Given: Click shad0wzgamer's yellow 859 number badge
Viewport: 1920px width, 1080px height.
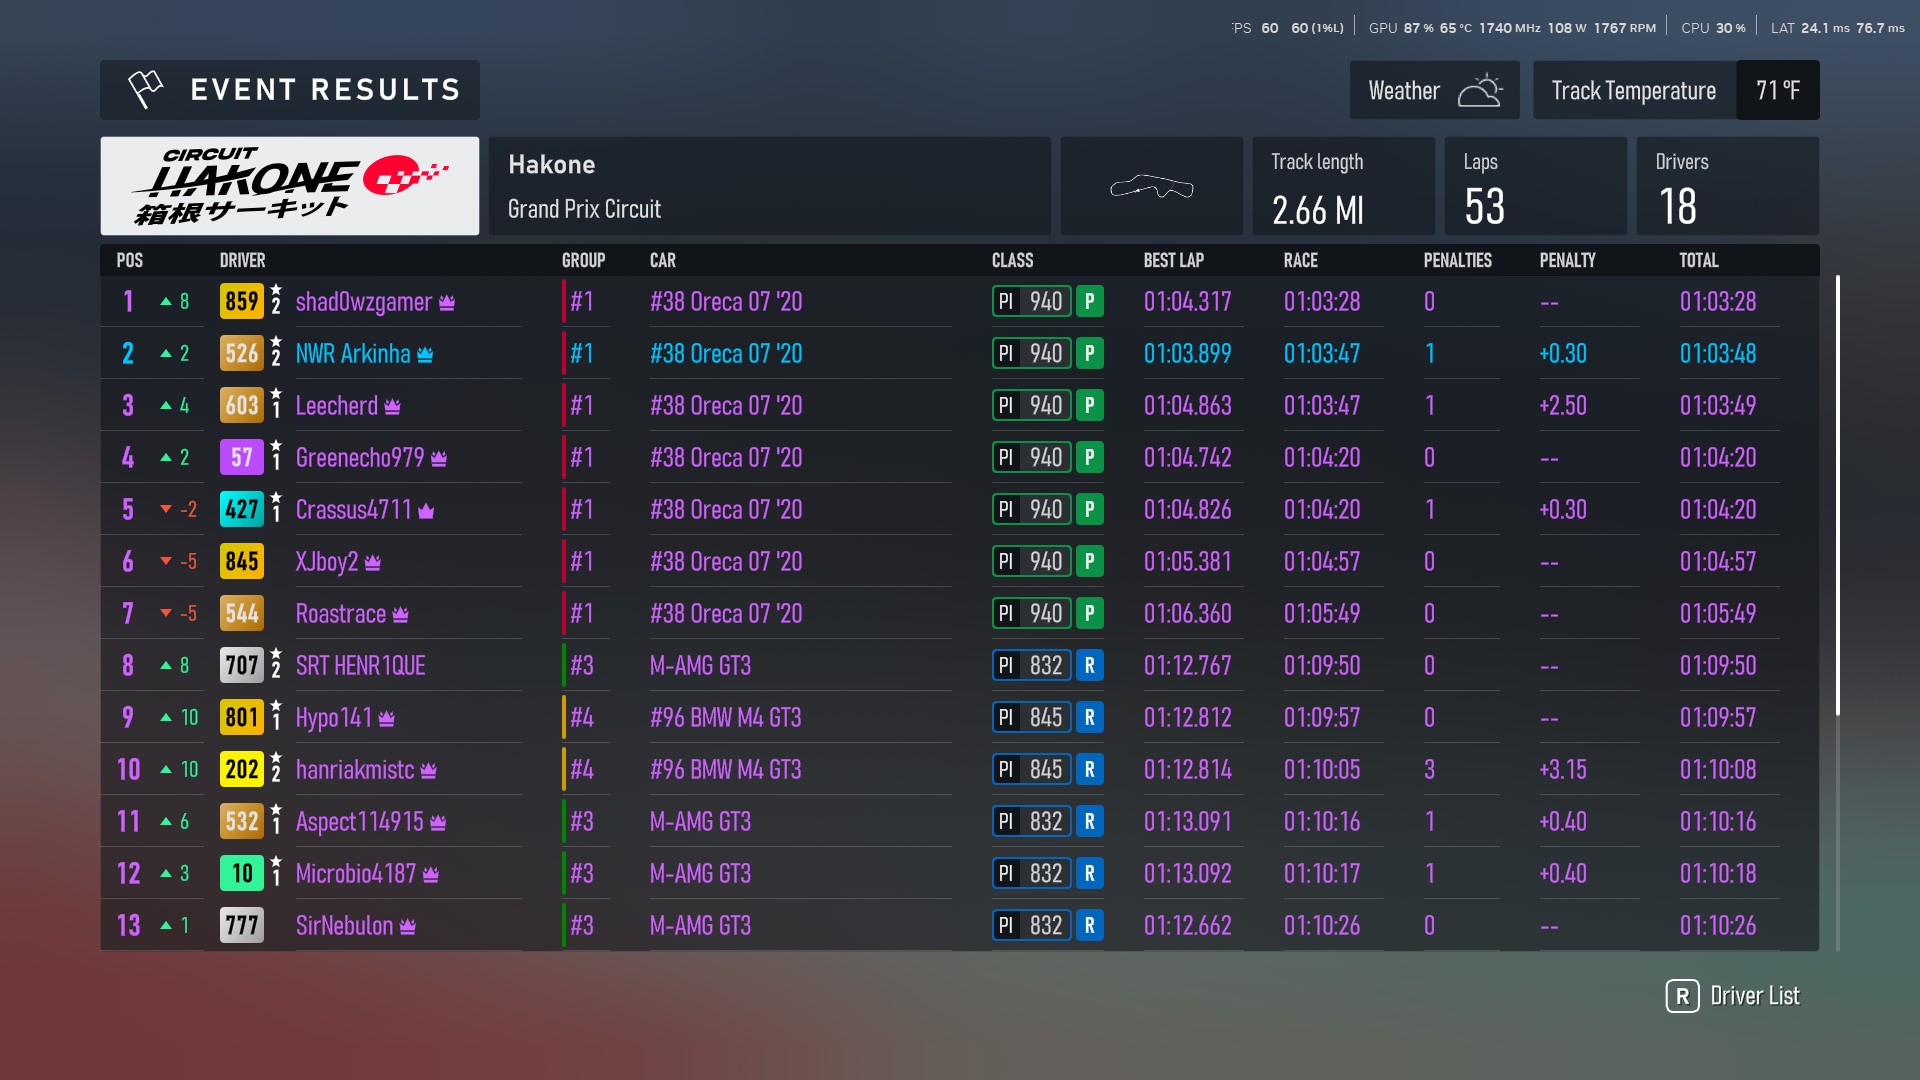Looking at the screenshot, I should pyautogui.click(x=241, y=301).
